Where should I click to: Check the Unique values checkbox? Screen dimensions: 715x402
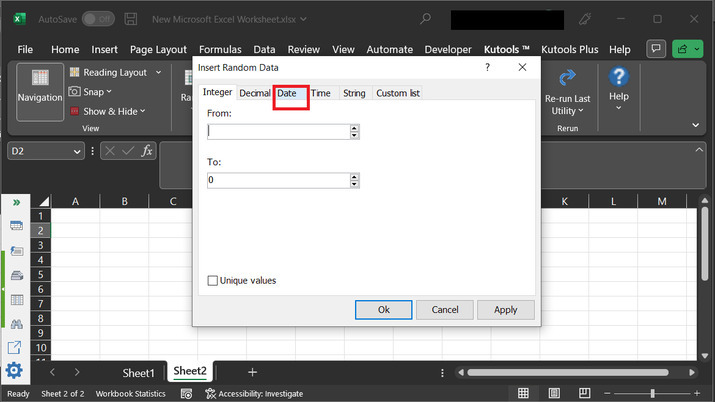(212, 281)
